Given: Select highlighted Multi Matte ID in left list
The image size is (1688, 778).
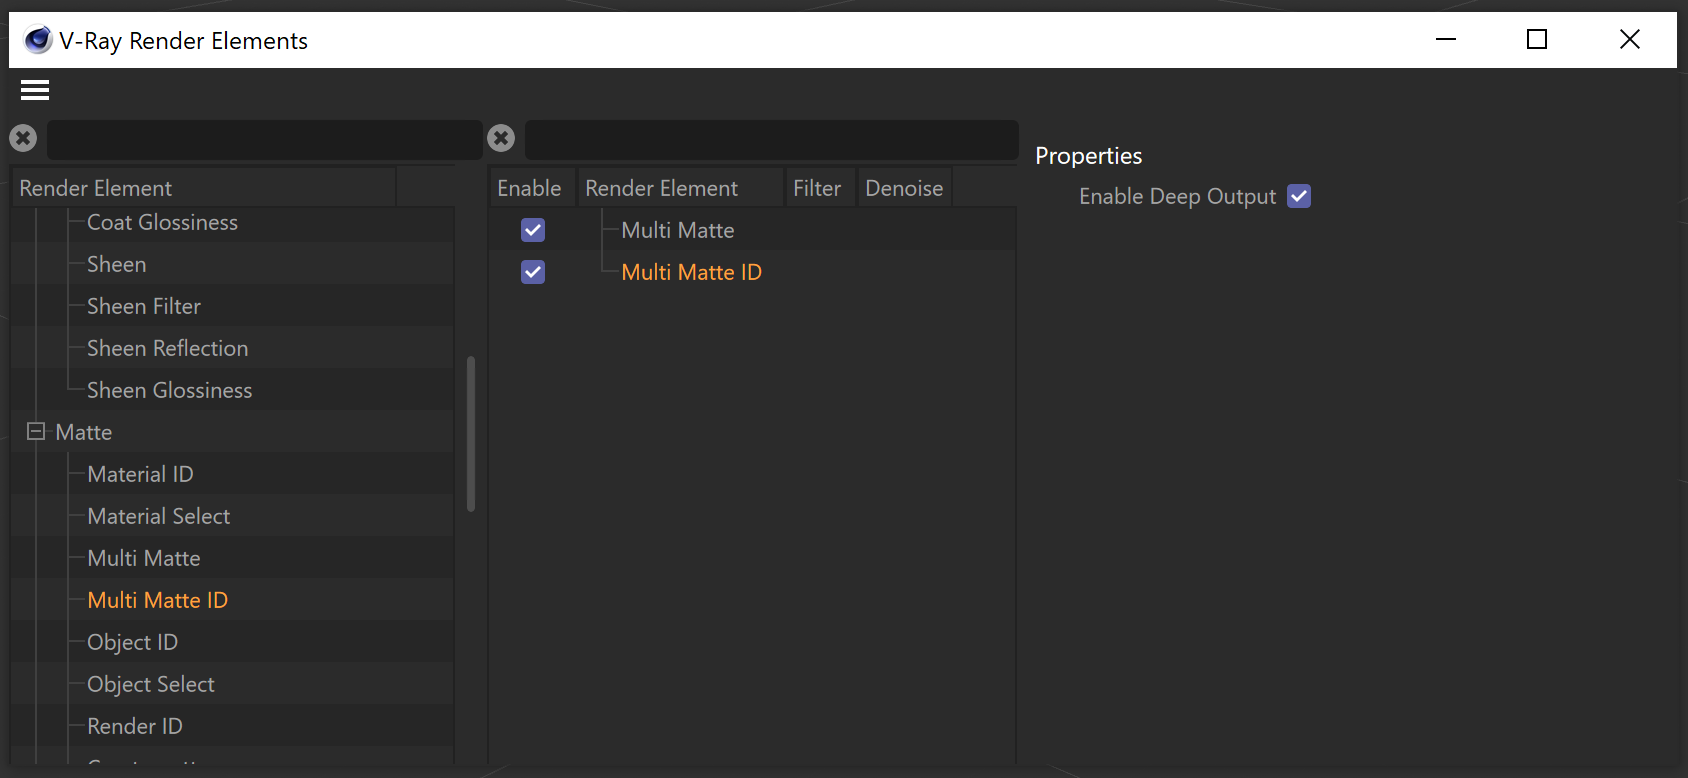Looking at the screenshot, I should (157, 600).
